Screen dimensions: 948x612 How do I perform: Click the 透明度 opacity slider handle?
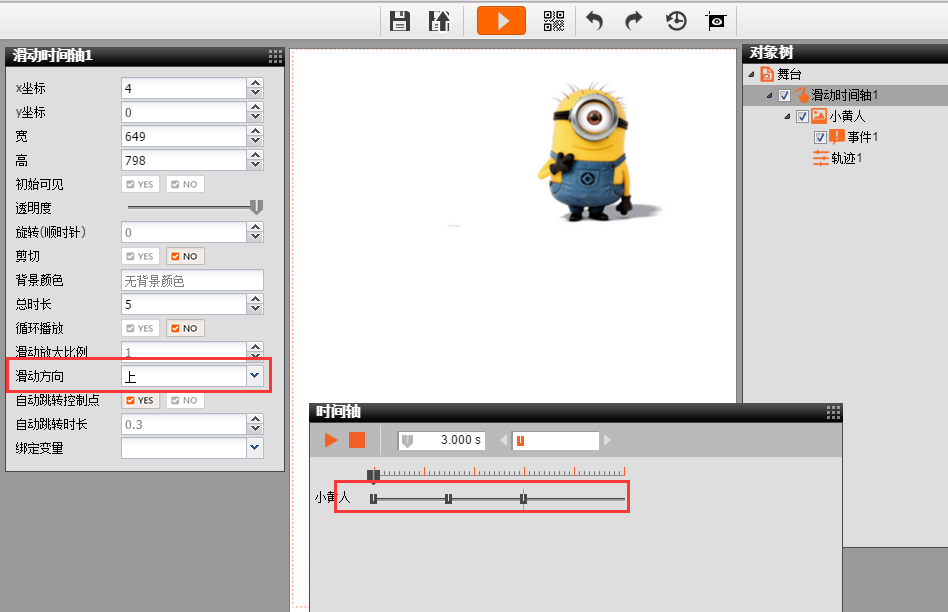[x=256, y=207]
